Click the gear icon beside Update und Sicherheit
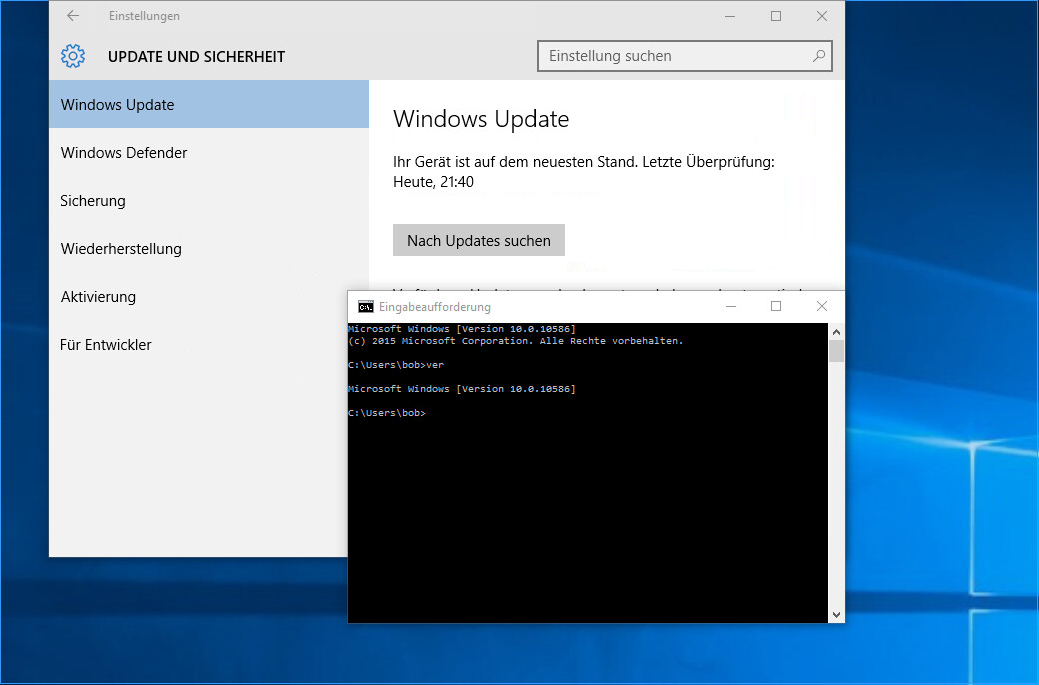This screenshot has width=1039, height=685. coord(73,56)
